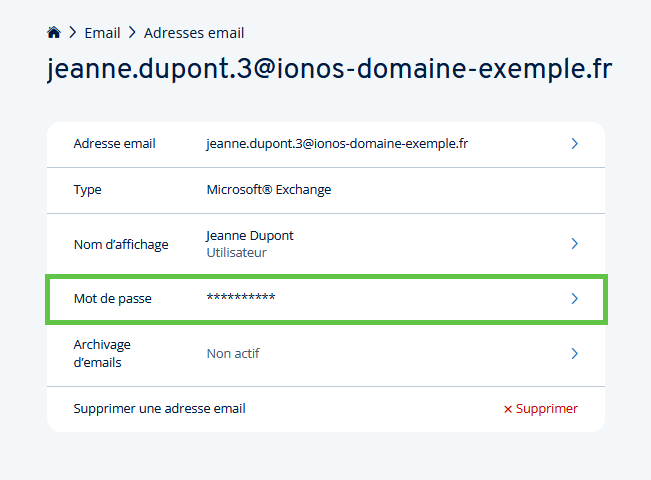Click the jeanne.dupont.3 page title heading

click(x=329, y=70)
